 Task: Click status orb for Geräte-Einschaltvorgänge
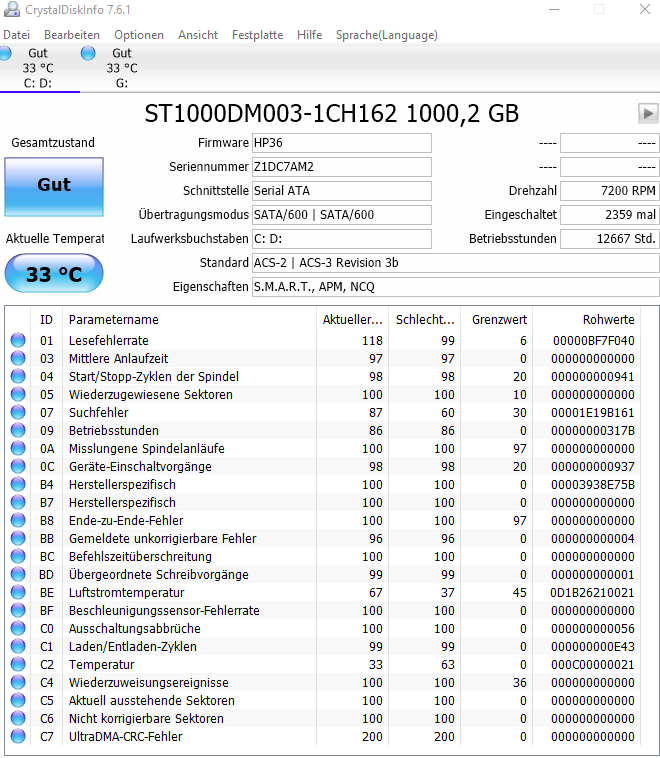click(18, 466)
